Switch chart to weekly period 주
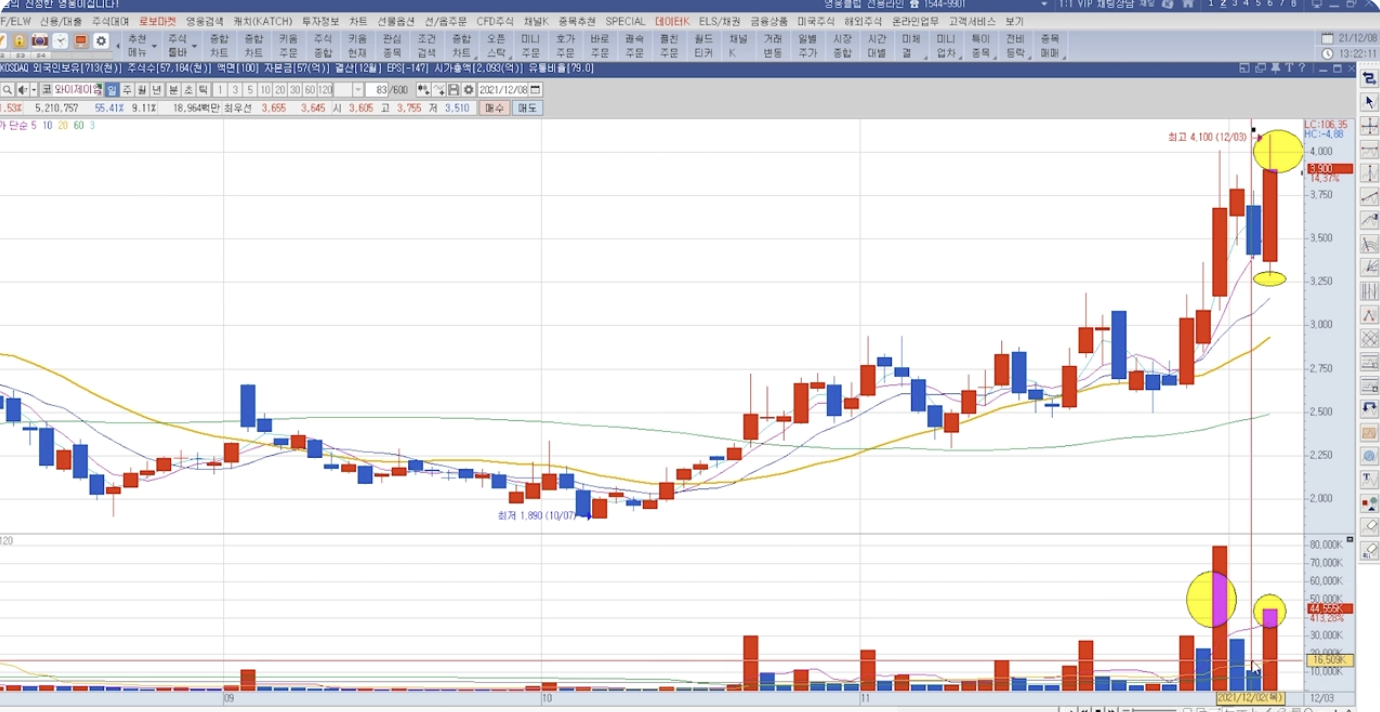The width and height of the screenshot is (1380, 712). tap(127, 90)
